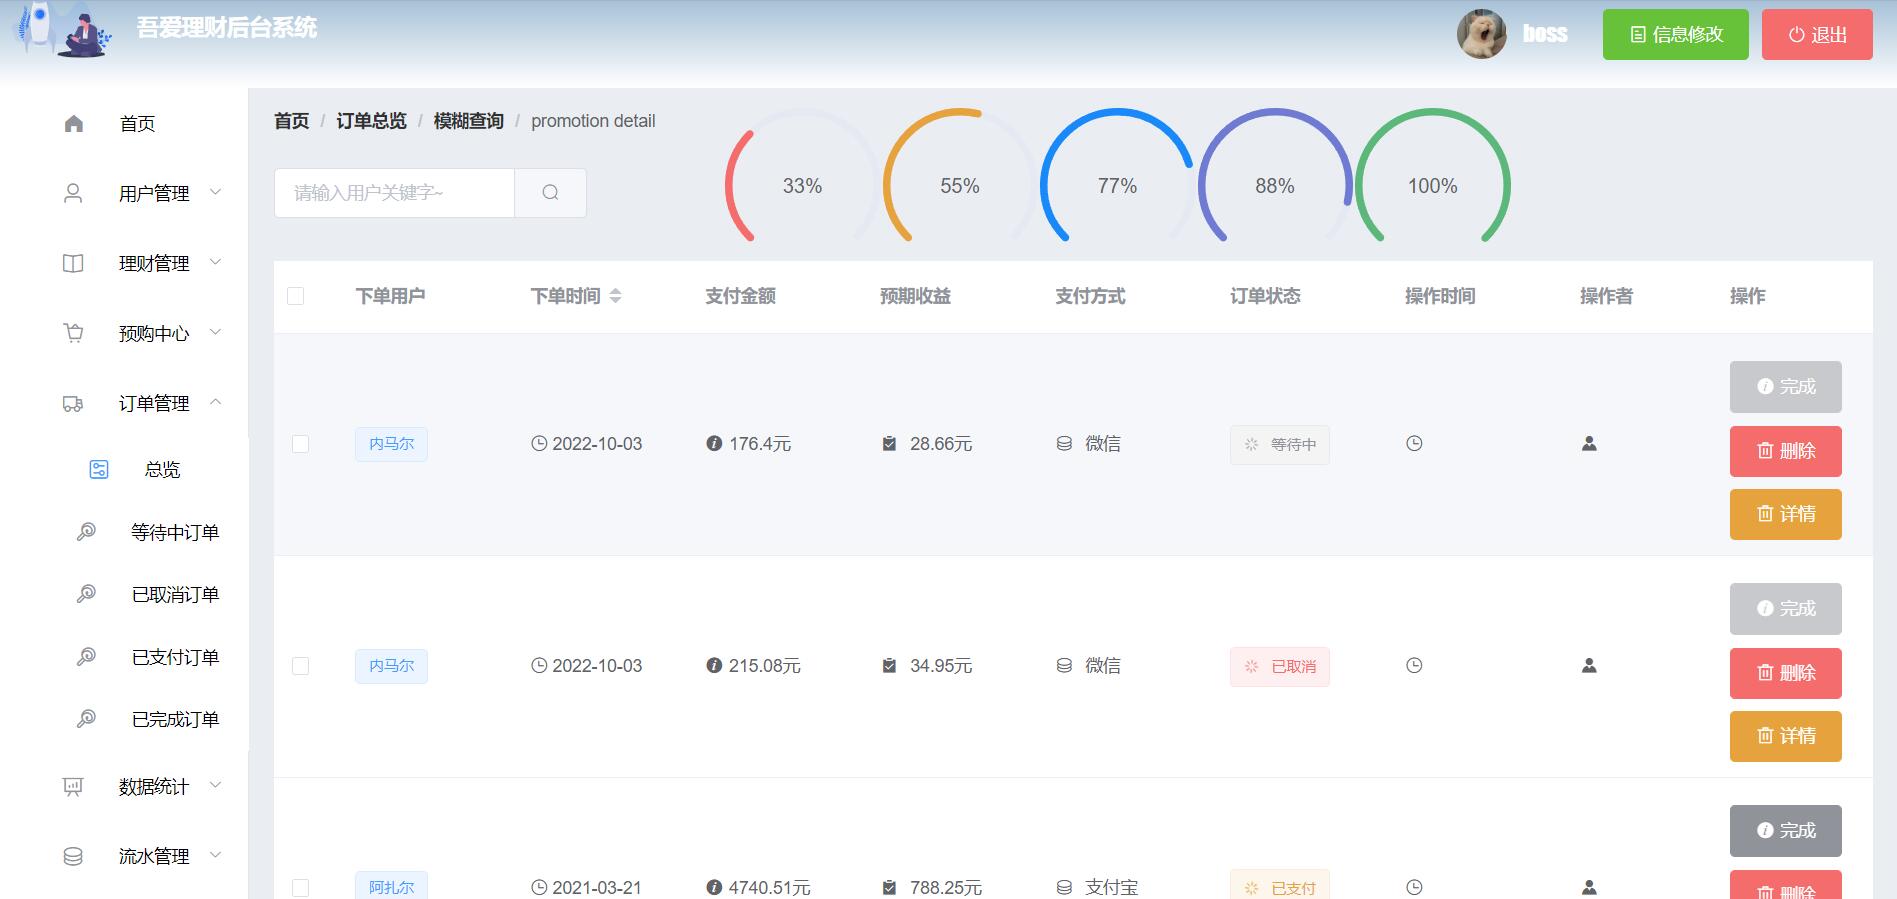The height and width of the screenshot is (899, 1897).
Task: Go to 订单总览 breadcrumb link
Action: pyautogui.click(x=371, y=121)
